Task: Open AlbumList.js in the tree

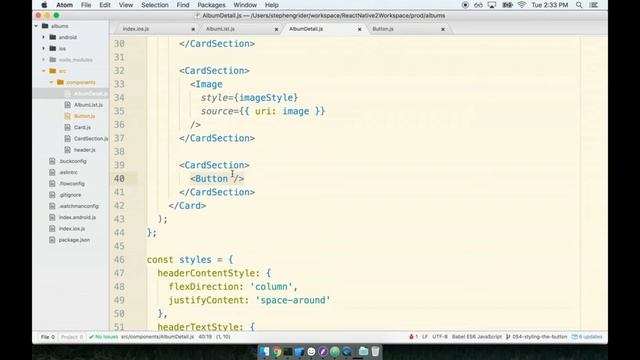Action: (88, 105)
